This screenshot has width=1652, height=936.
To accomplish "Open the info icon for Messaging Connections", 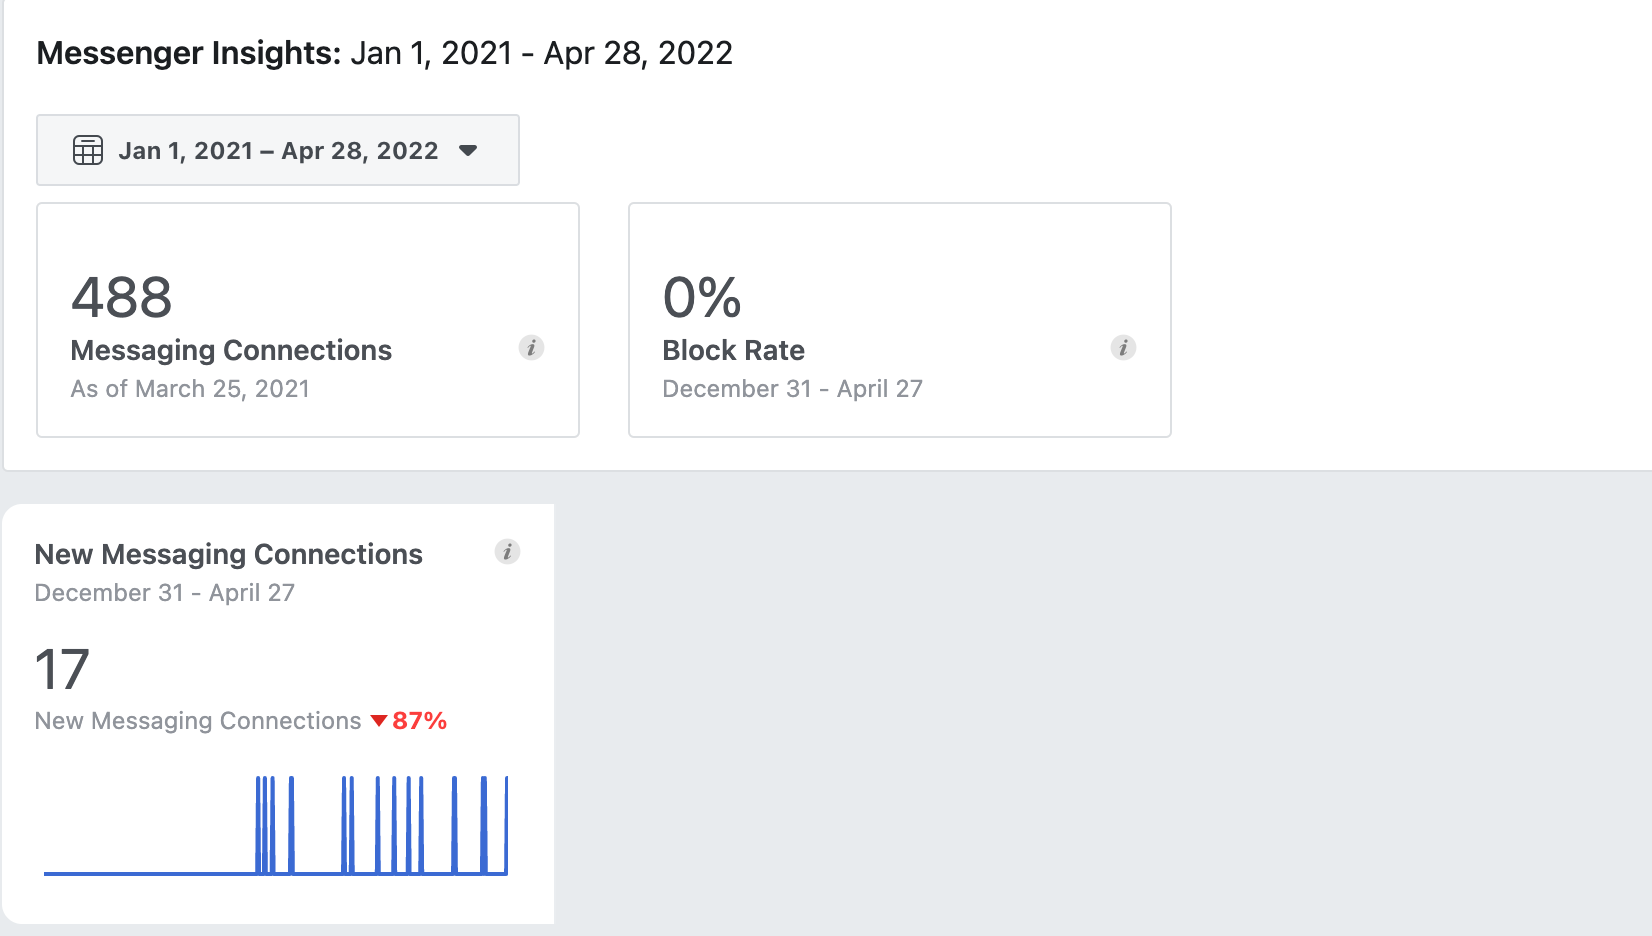I will 531,348.
